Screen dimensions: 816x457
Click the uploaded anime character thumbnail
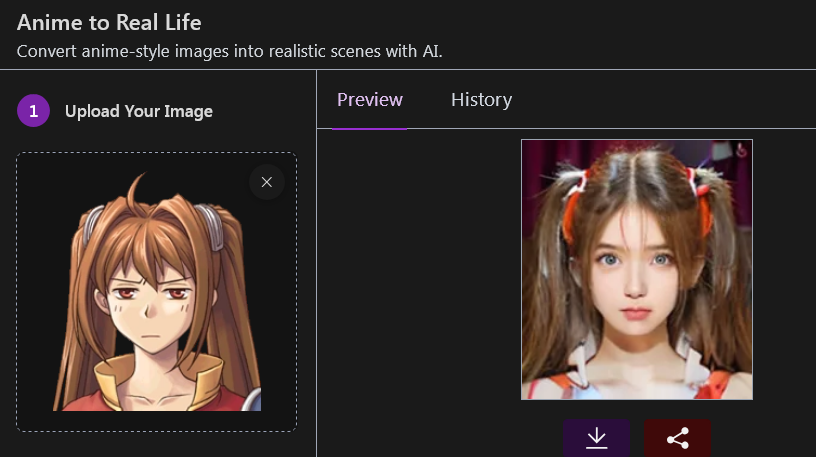(157, 291)
